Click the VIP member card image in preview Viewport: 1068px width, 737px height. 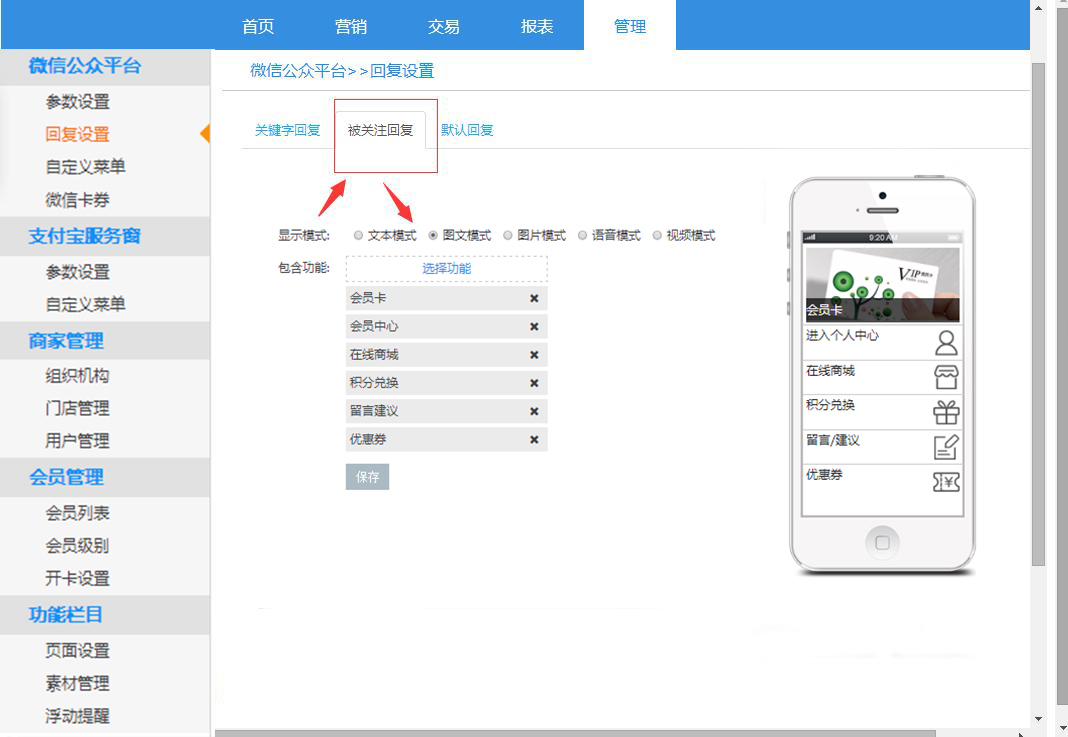[x=883, y=284]
